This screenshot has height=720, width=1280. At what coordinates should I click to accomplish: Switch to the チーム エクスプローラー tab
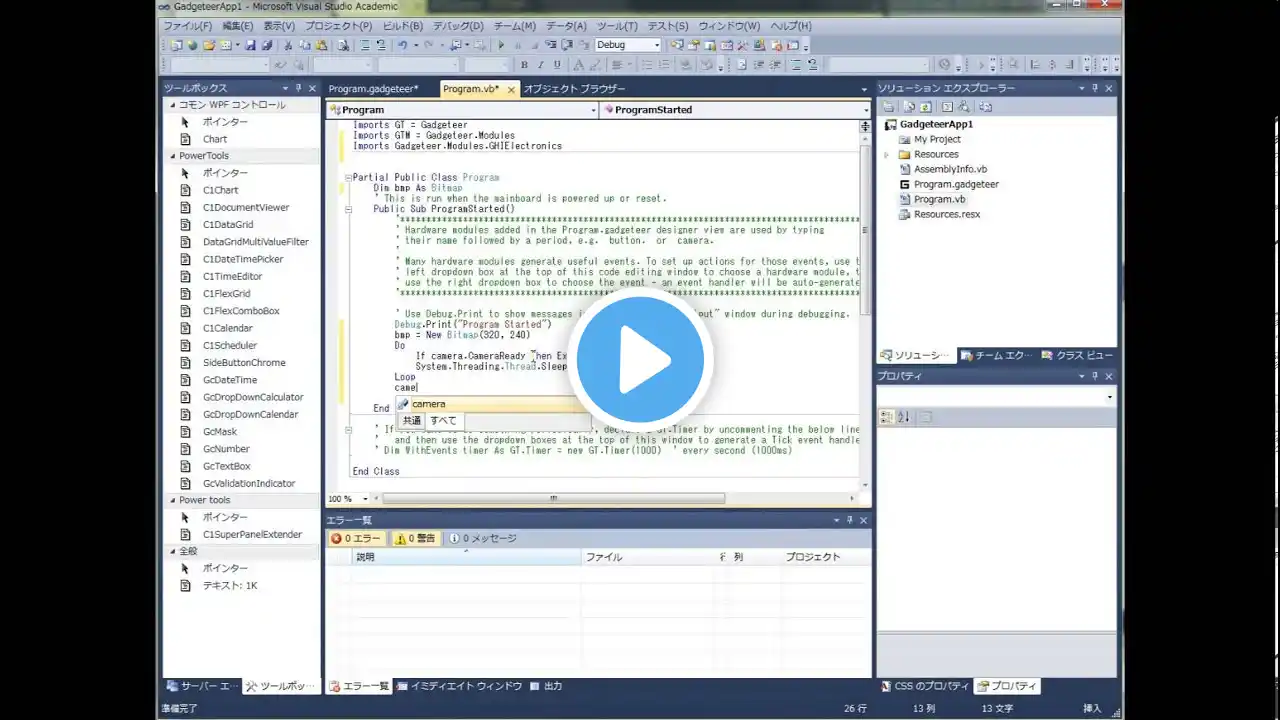(996, 355)
